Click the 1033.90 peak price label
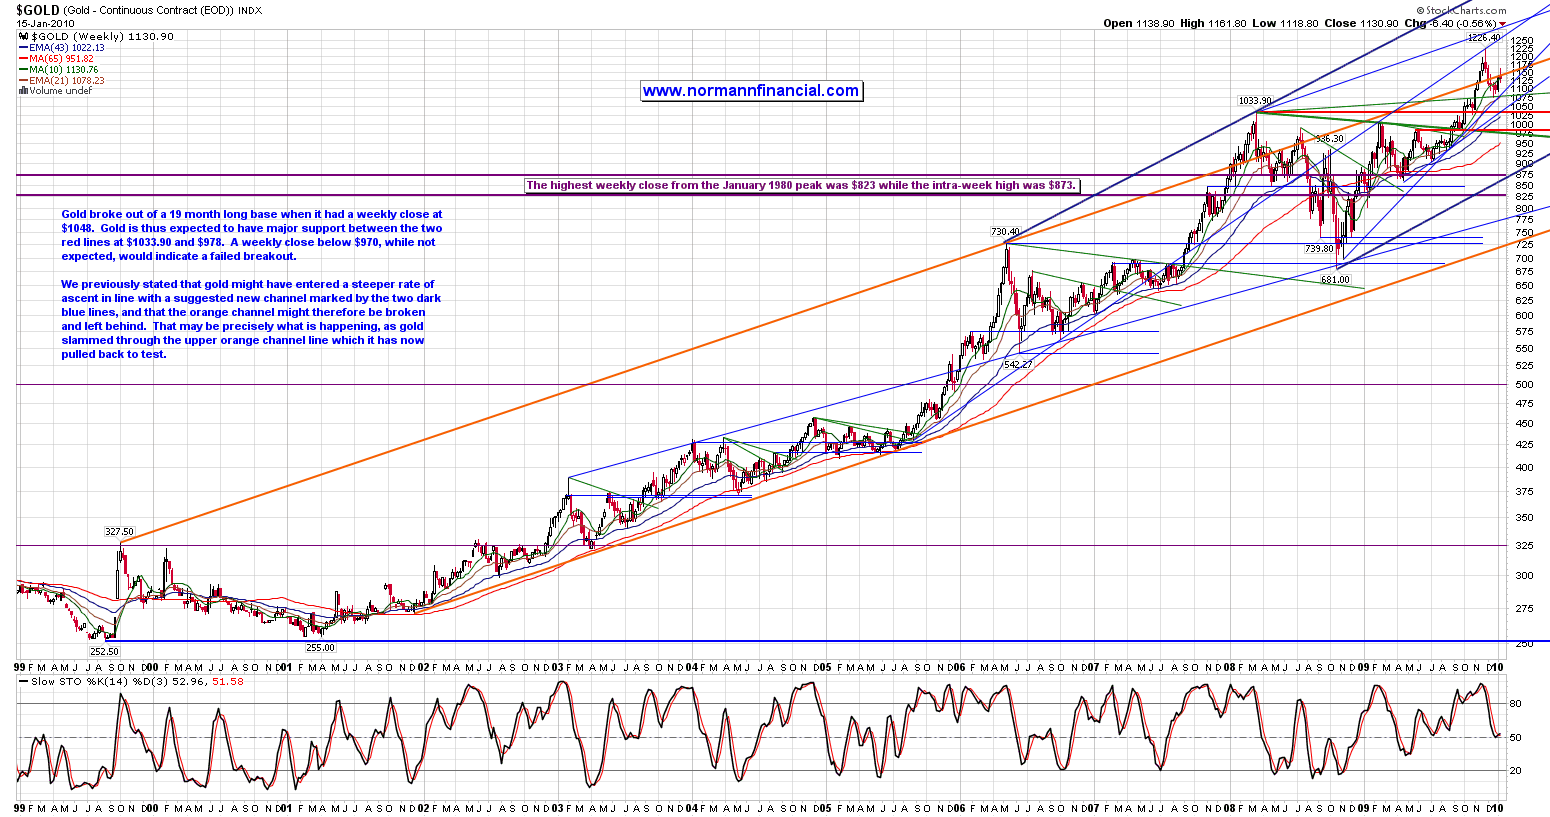This screenshot has height=817, width=1550. coord(1254,101)
